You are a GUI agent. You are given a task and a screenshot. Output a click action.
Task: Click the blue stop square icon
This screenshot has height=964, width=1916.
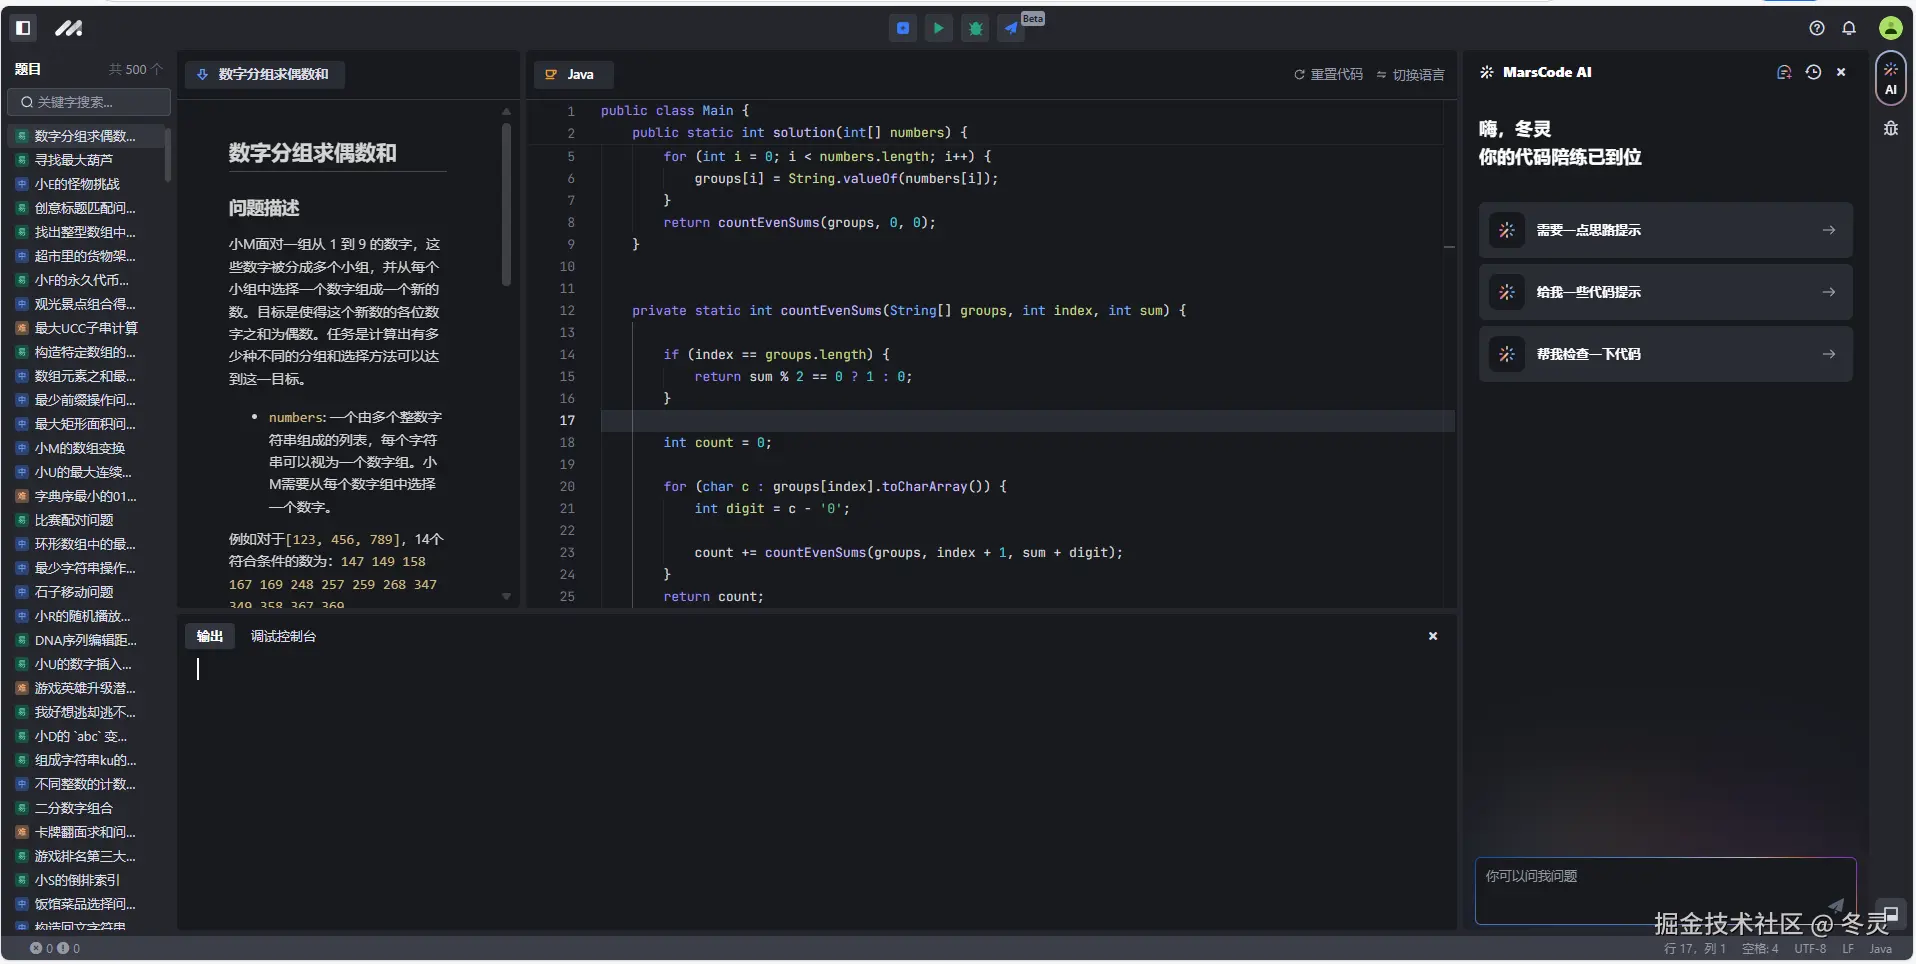coord(902,29)
